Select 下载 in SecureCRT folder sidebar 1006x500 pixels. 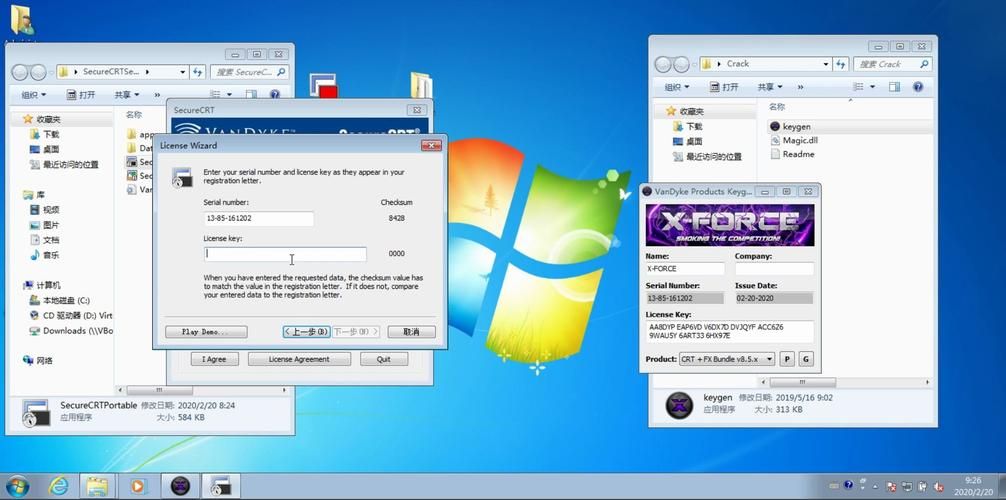click(x=44, y=135)
